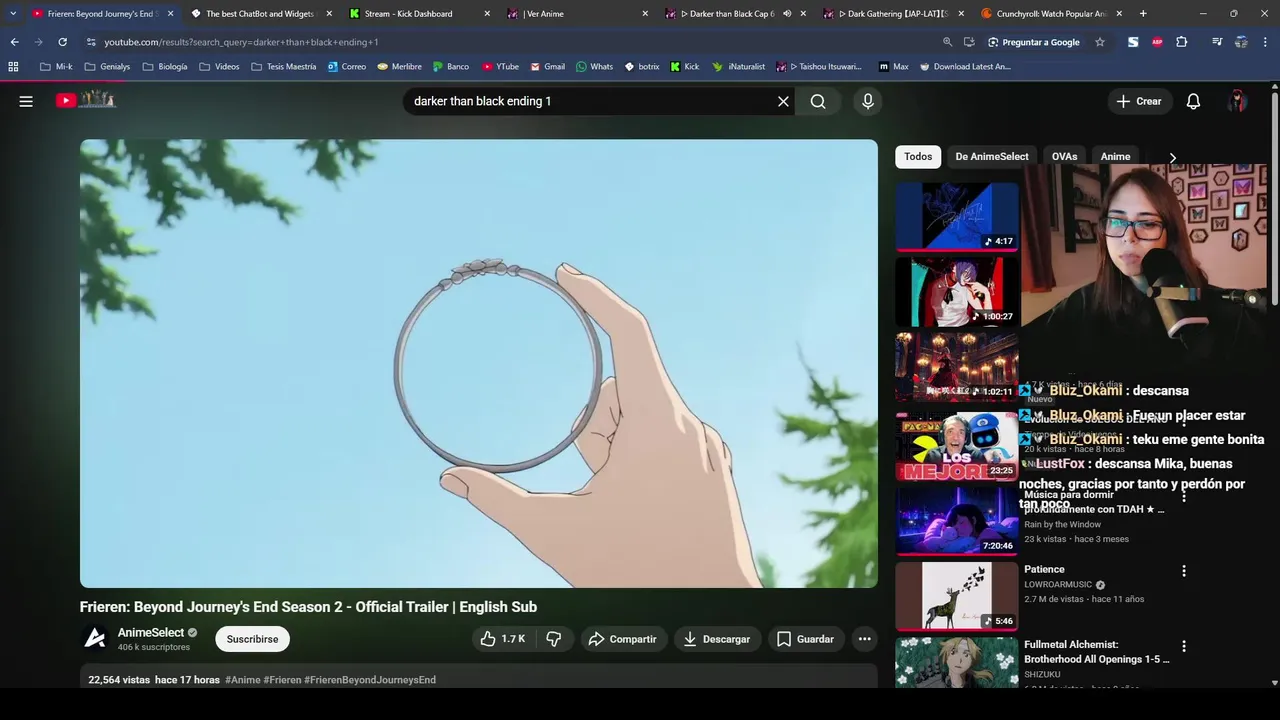Image resolution: width=1280 pixels, height=720 pixels.
Task: Subscribe with the Suscribirse button
Action: point(252,639)
